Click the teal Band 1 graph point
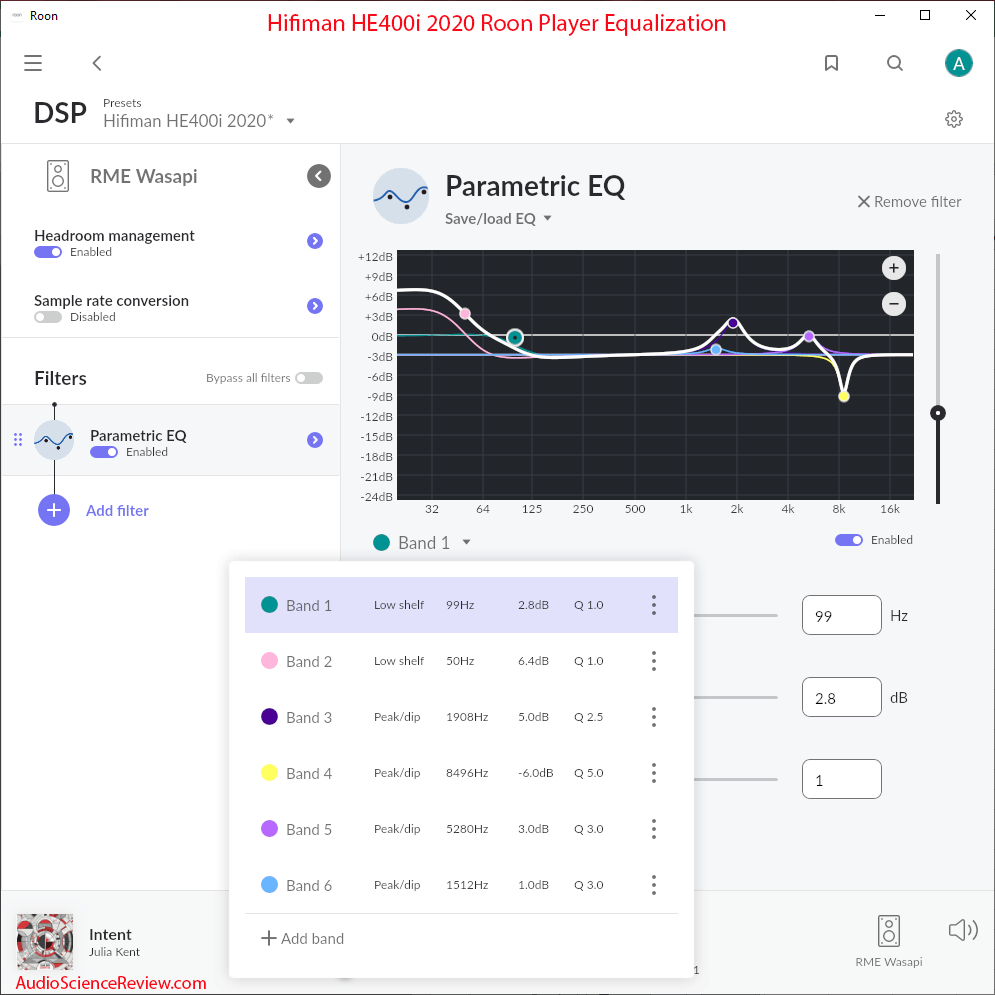The height and width of the screenshot is (995, 995). click(515, 337)
